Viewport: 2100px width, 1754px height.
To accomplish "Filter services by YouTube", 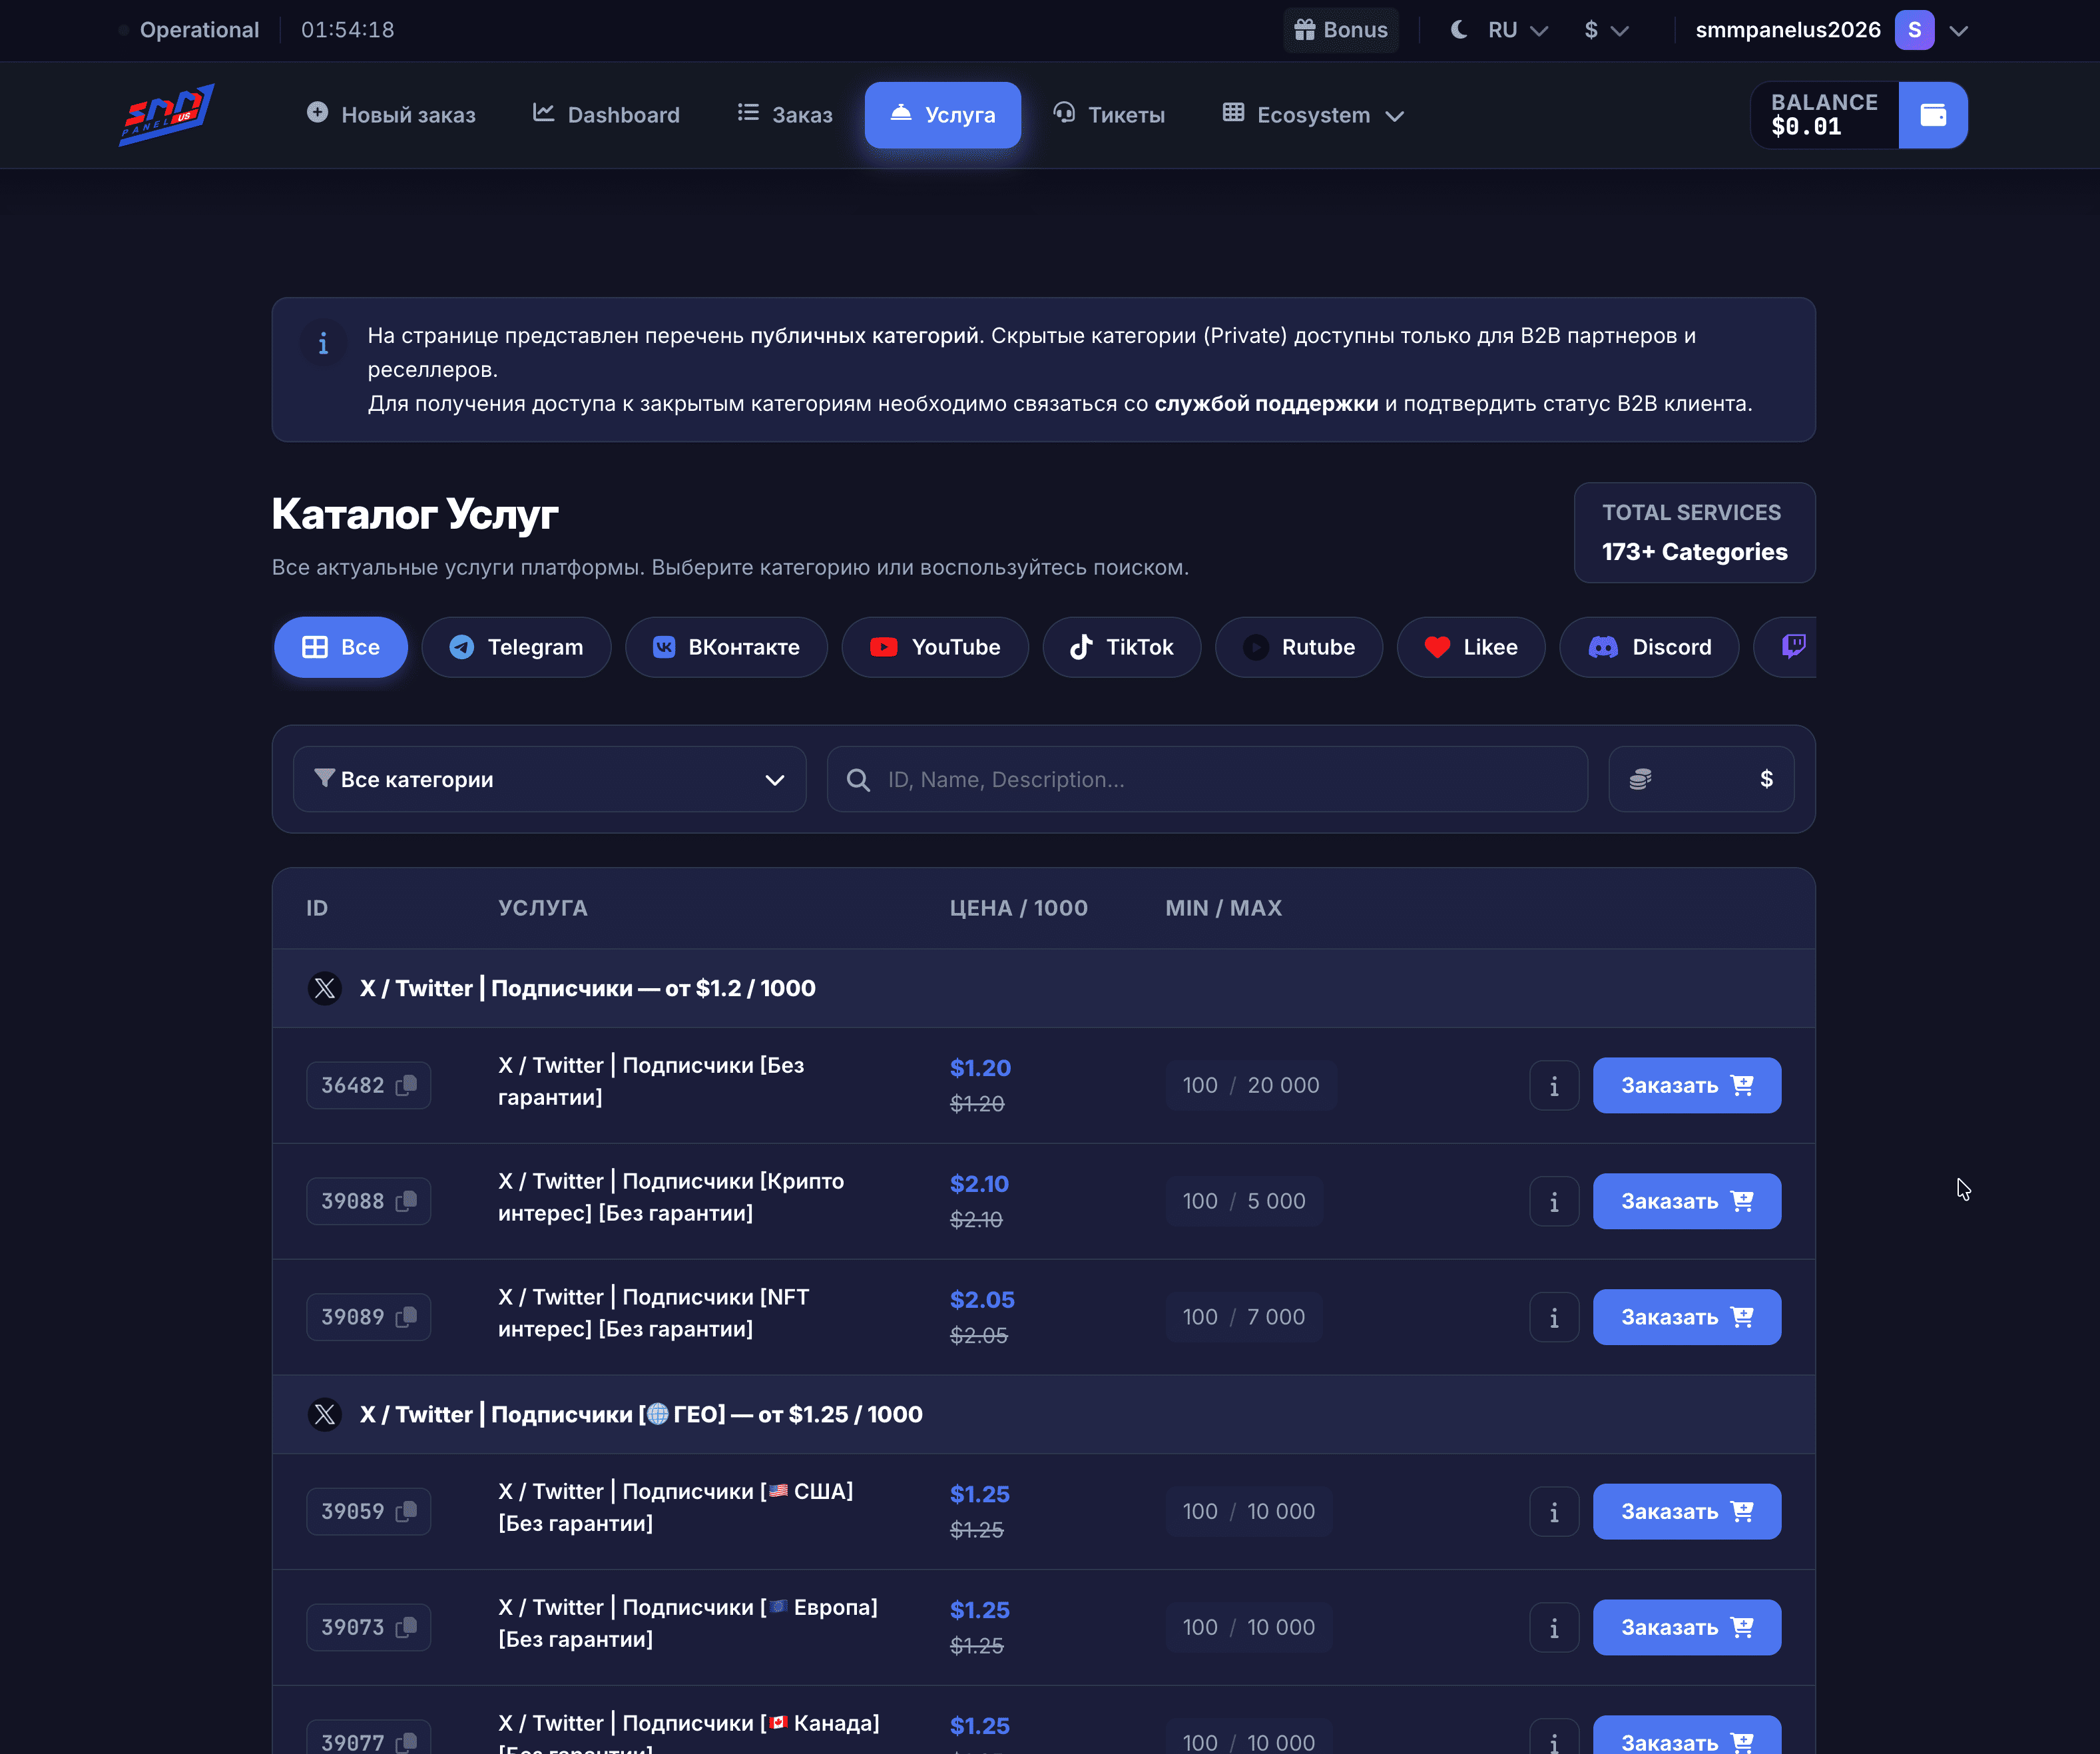I will 934,647.
